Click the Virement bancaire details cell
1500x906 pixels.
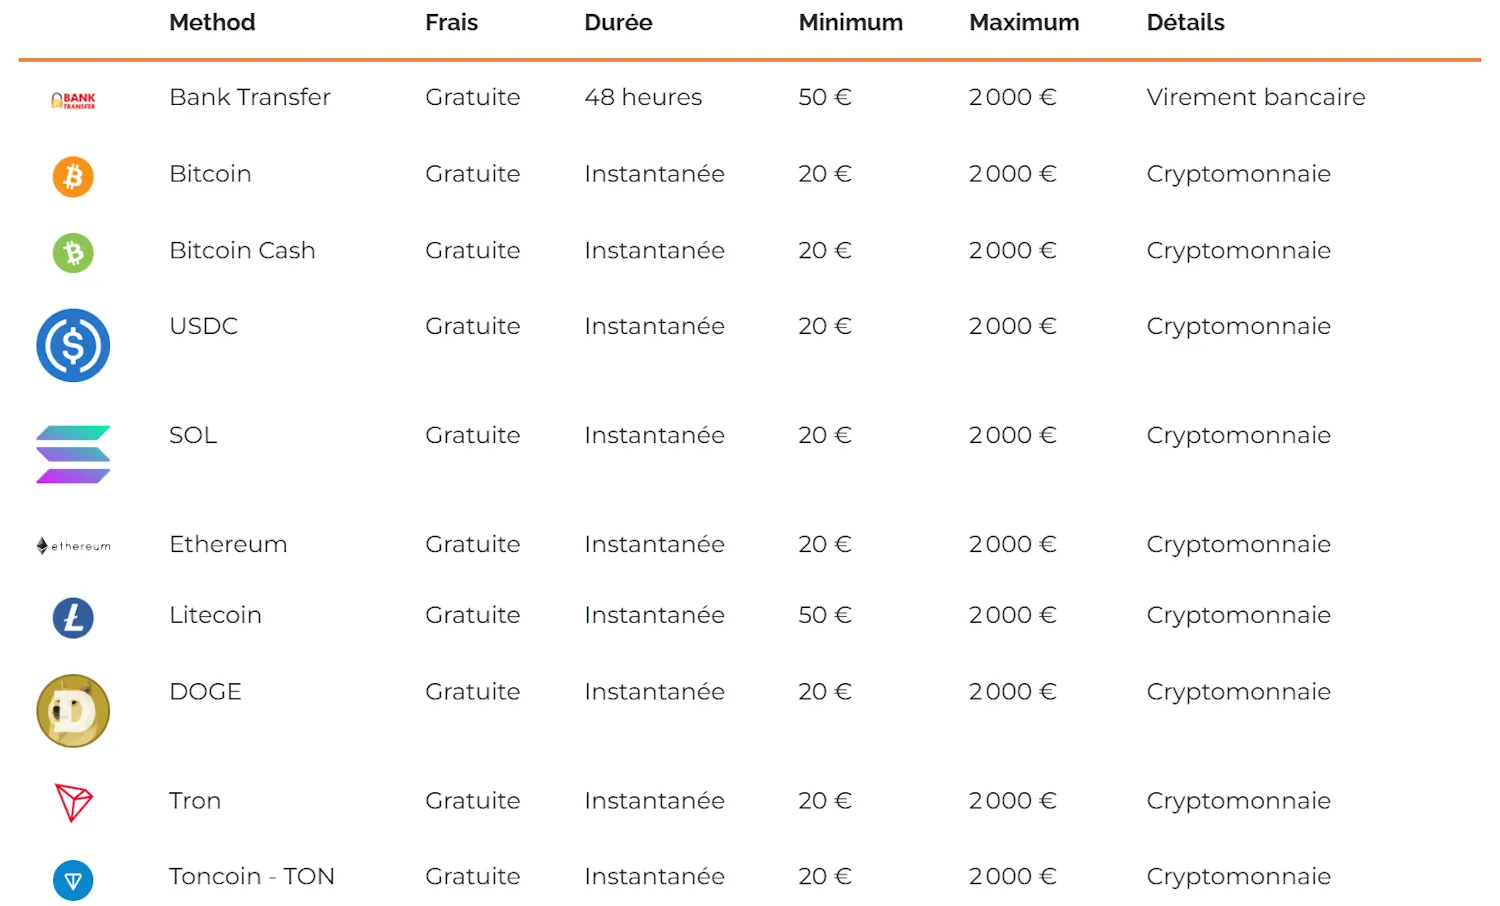coord(1256,97)
